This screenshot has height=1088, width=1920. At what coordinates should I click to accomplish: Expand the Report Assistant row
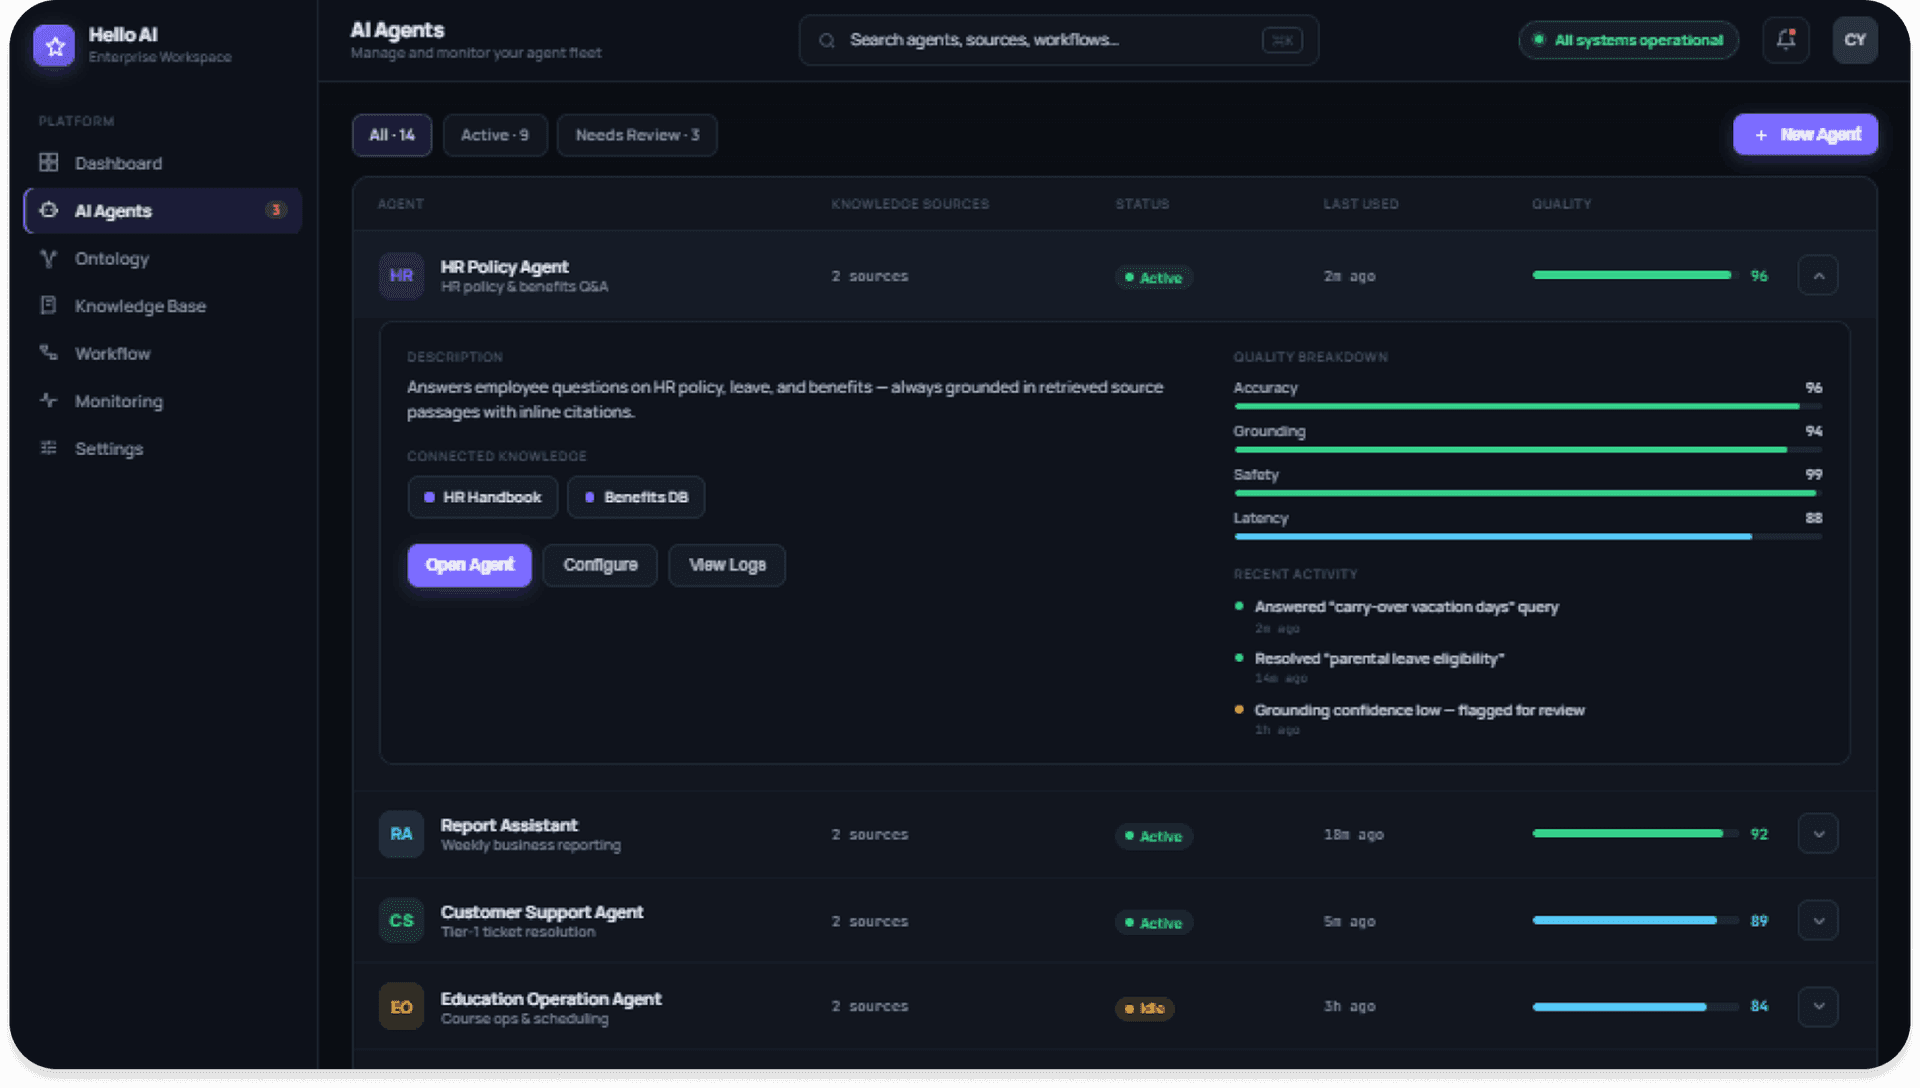pyautogui.click(x=1817, y=834)
